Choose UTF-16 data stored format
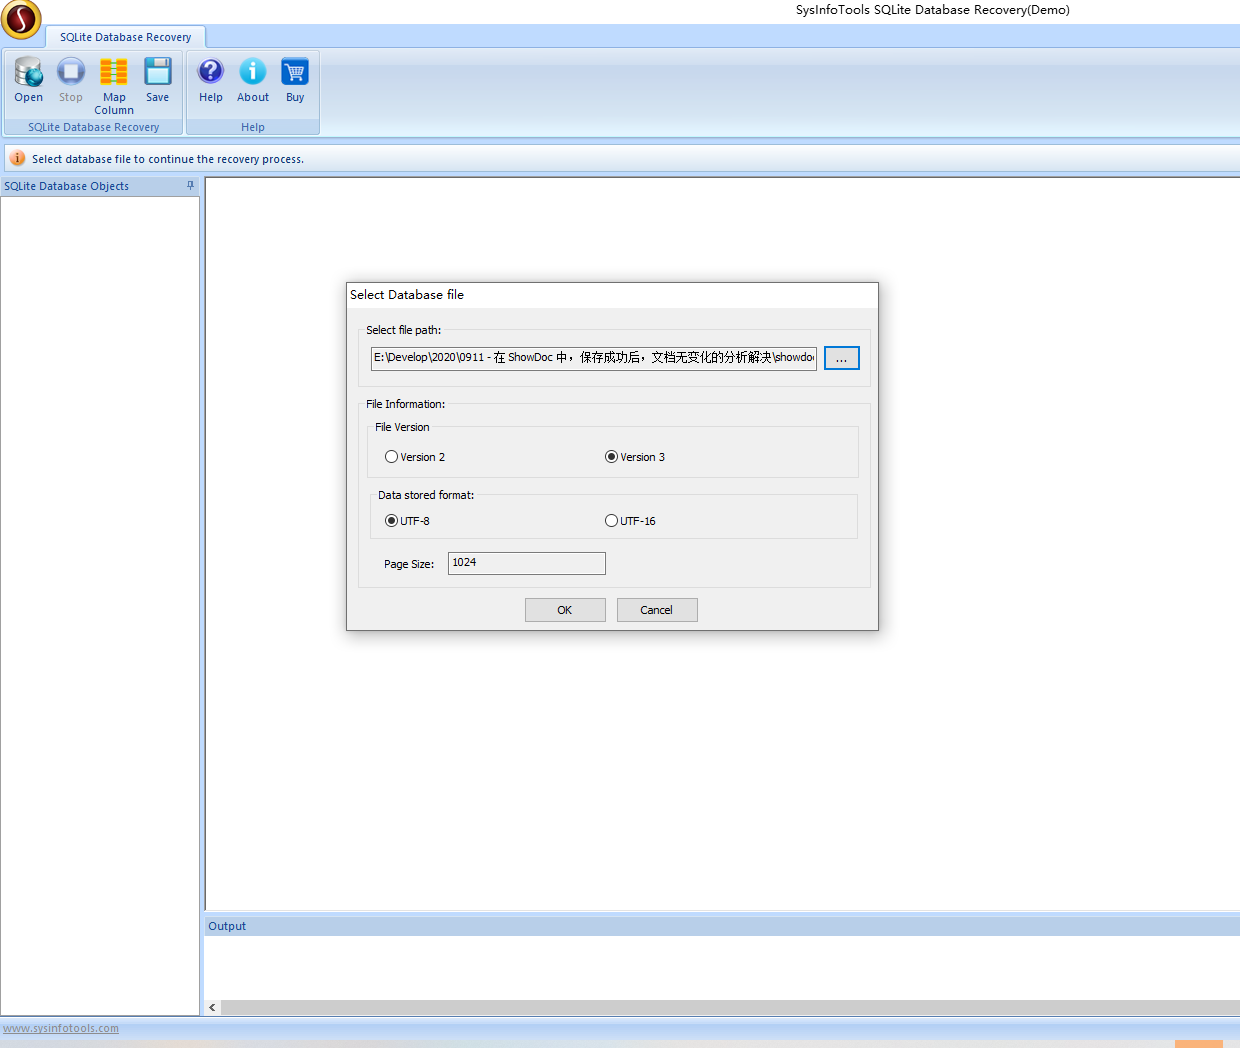 630,521
